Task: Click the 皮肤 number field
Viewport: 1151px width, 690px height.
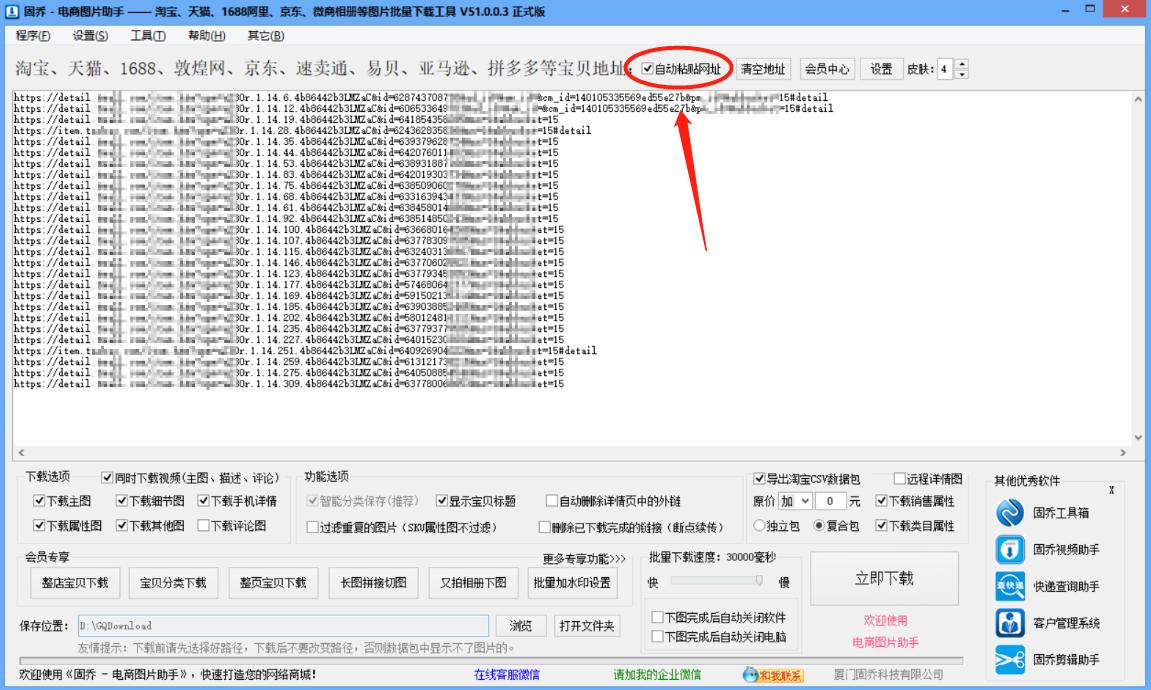Action: 945,69
